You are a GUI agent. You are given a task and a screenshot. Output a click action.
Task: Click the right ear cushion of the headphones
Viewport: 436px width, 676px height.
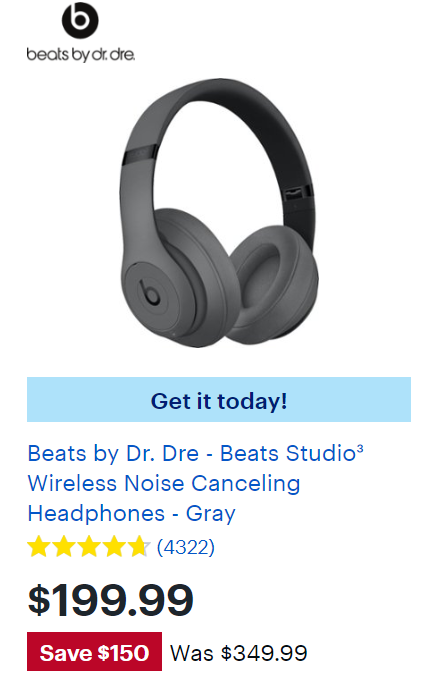tap(274, 280)
